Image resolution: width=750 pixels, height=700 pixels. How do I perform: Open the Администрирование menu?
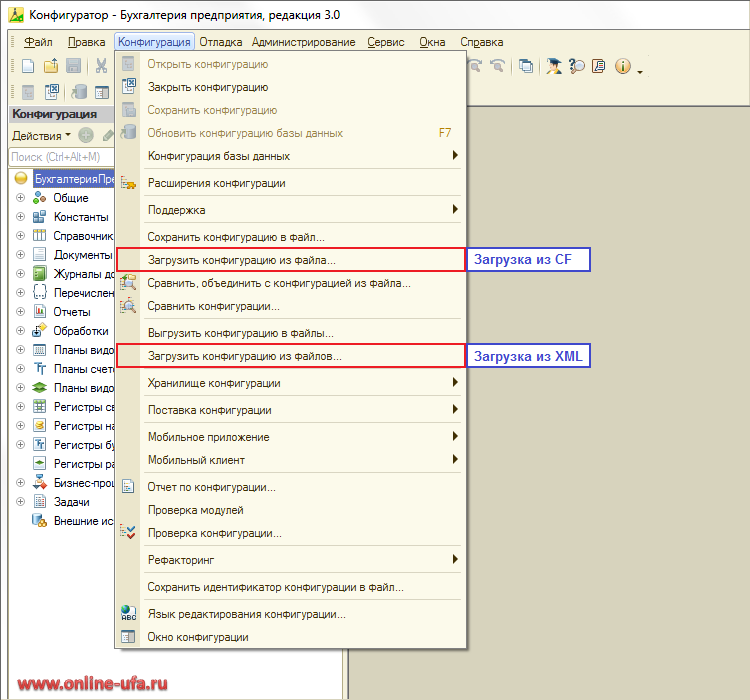(x=303, y=42)
